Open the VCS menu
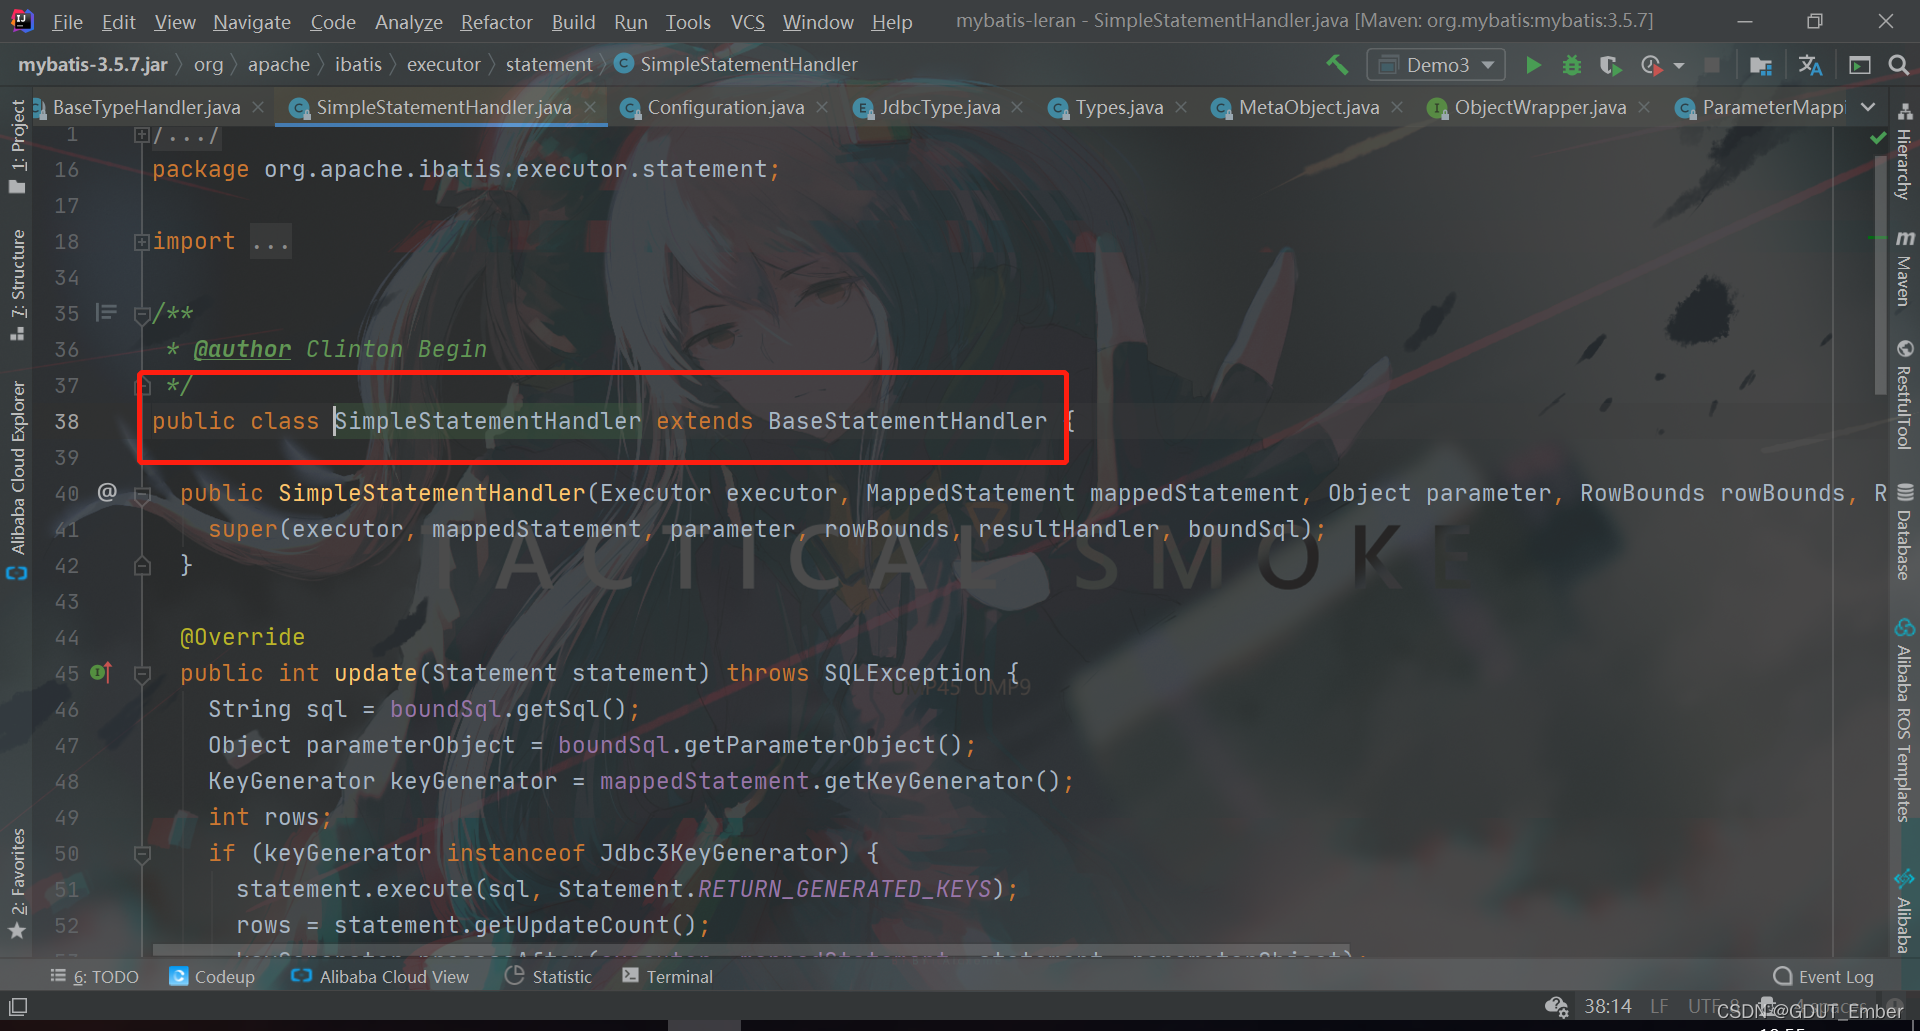 [x=747, y=21]
